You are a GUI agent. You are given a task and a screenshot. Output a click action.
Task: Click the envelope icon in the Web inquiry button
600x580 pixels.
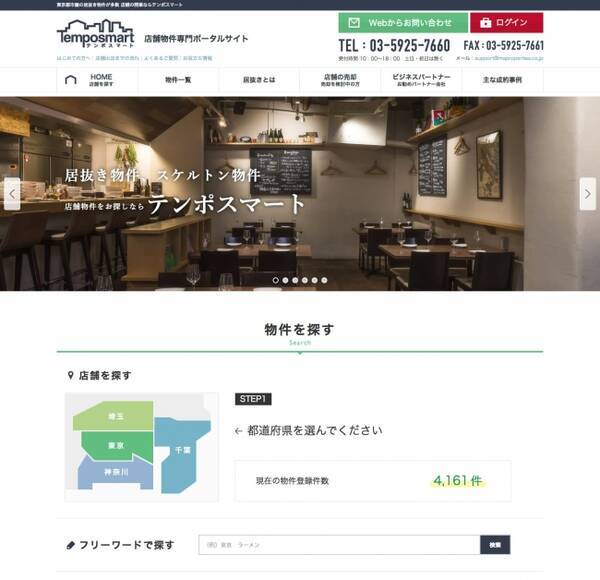[x=354, y=23]
